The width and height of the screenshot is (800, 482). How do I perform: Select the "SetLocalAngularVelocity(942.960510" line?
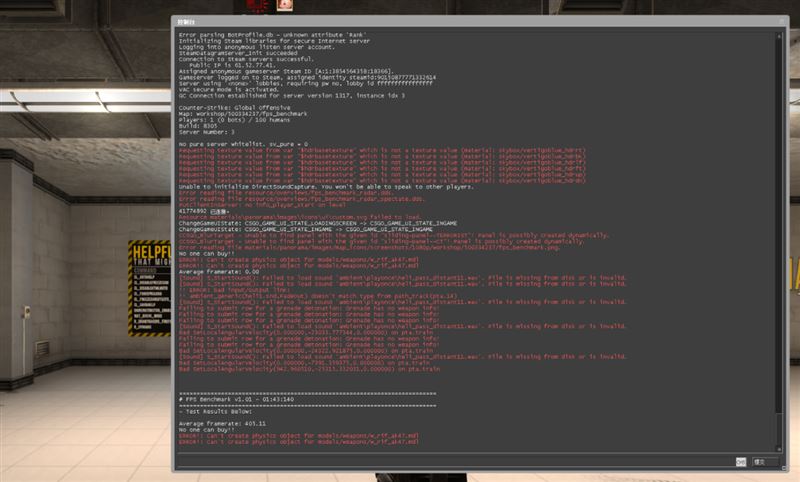coord(309,369)
